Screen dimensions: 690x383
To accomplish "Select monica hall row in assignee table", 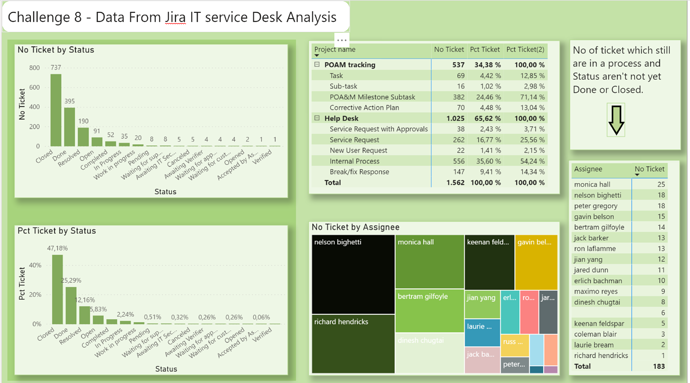I will click(620, 184).
